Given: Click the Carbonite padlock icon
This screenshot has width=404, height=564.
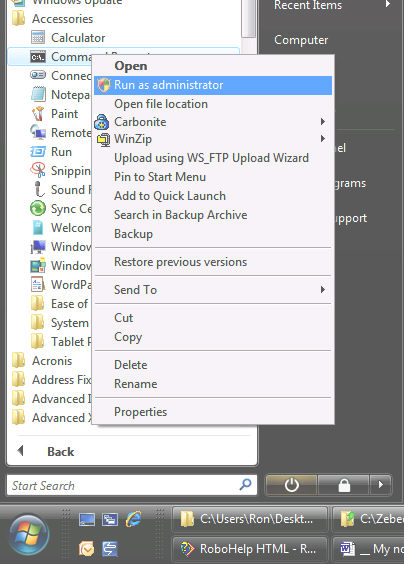Looking at the screenshot, I should [x=101, y=122].
